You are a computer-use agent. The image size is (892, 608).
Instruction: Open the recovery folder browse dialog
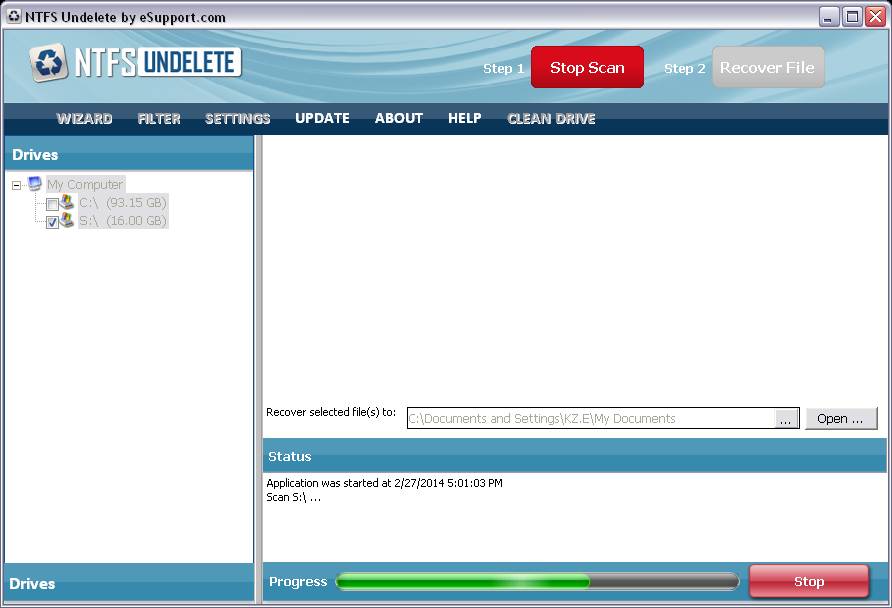(x=786, y=418)
